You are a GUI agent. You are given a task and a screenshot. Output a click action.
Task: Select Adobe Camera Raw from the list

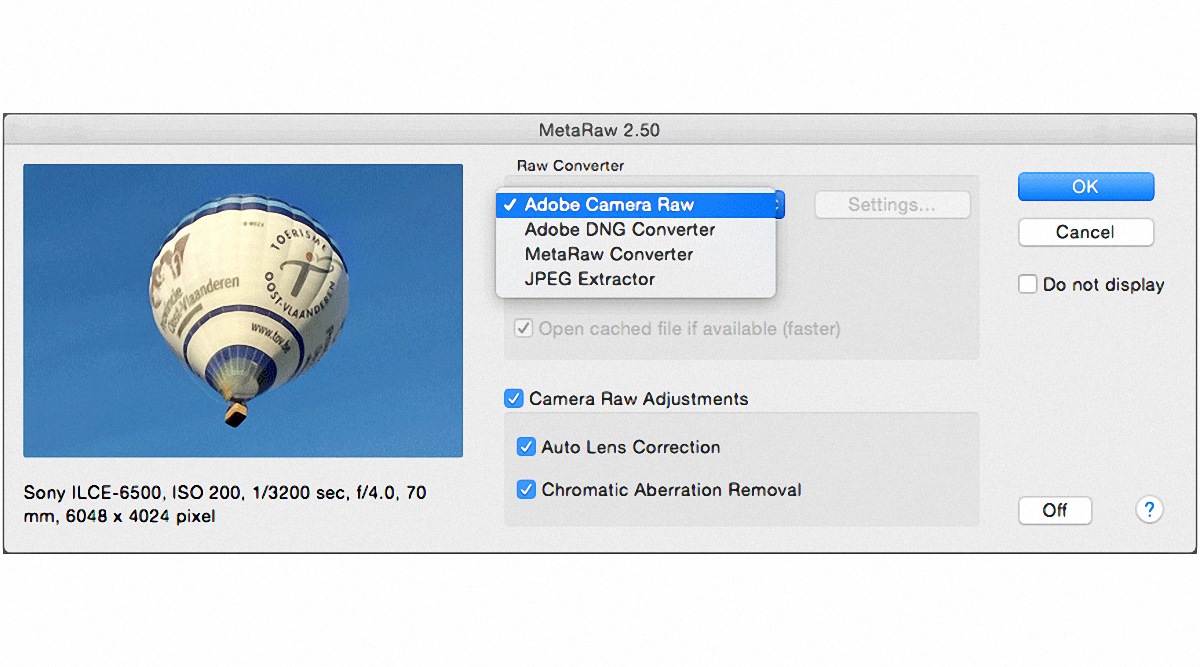pos(609,205)
